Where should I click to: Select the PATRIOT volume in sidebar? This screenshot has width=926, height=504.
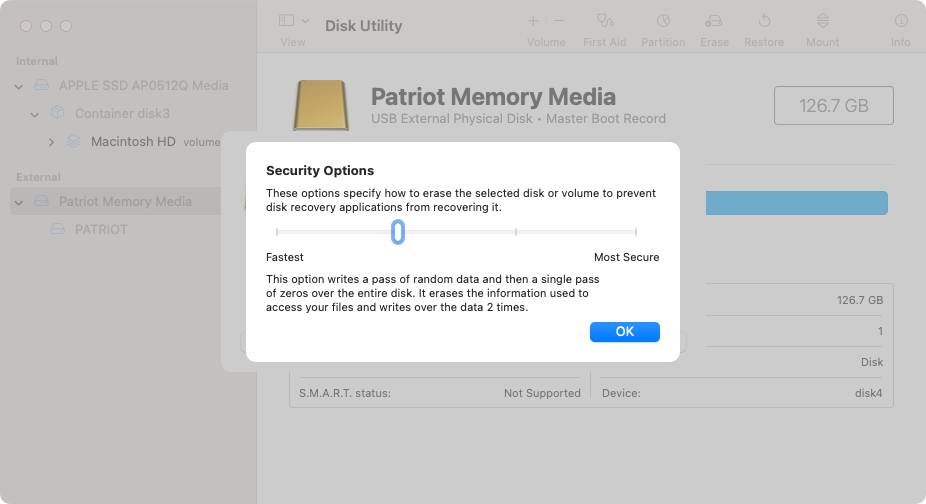click(101, 229)
